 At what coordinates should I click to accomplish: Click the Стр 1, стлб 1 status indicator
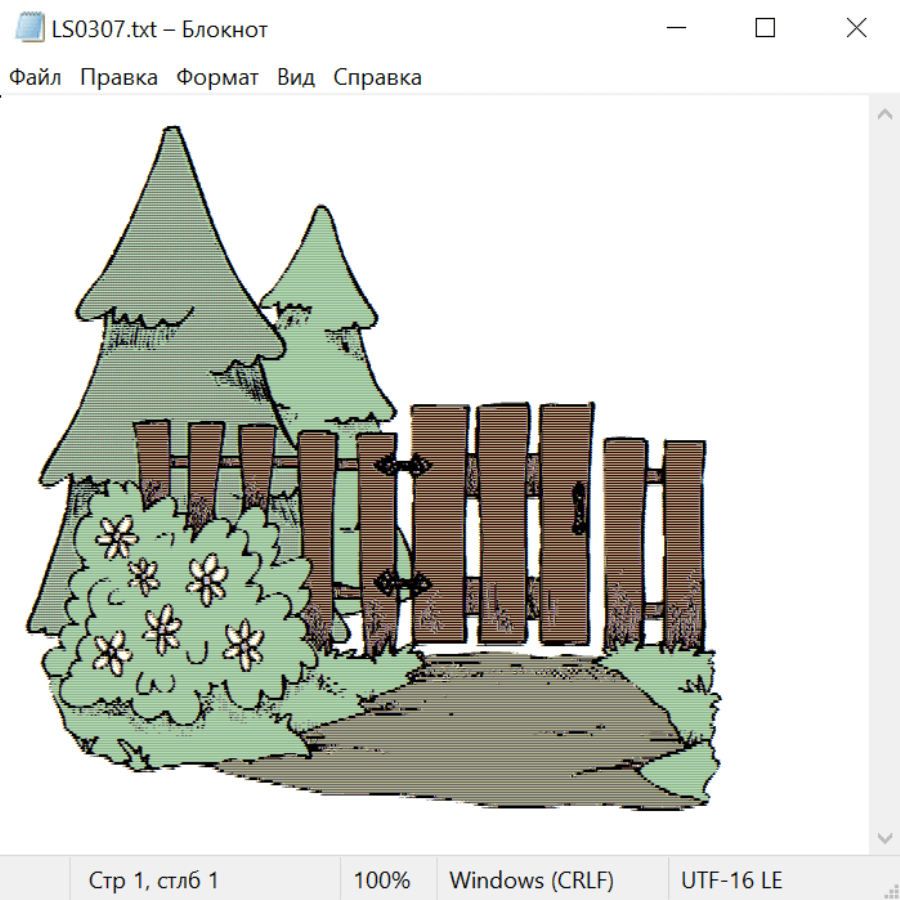point(154,881)
